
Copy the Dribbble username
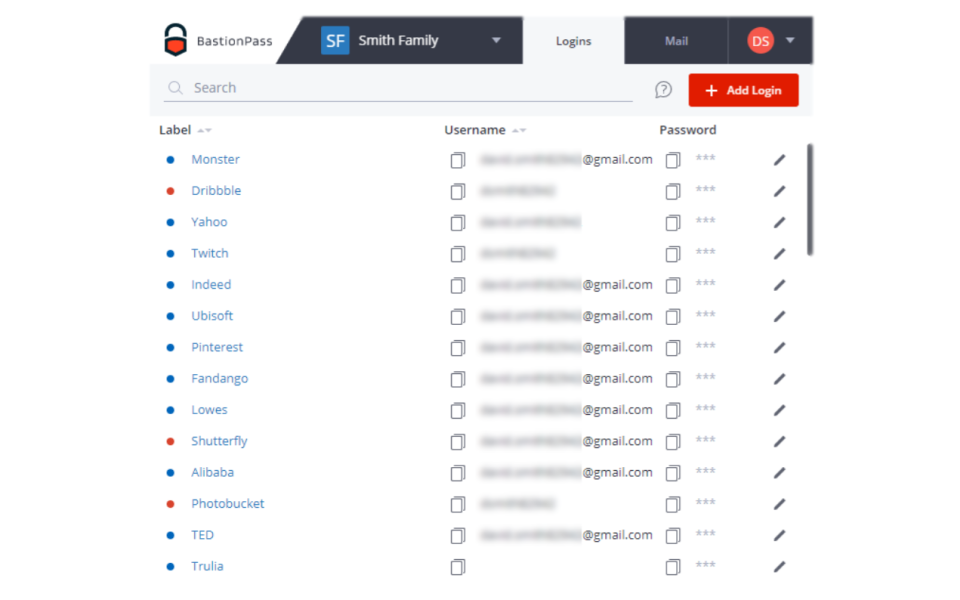457,192
